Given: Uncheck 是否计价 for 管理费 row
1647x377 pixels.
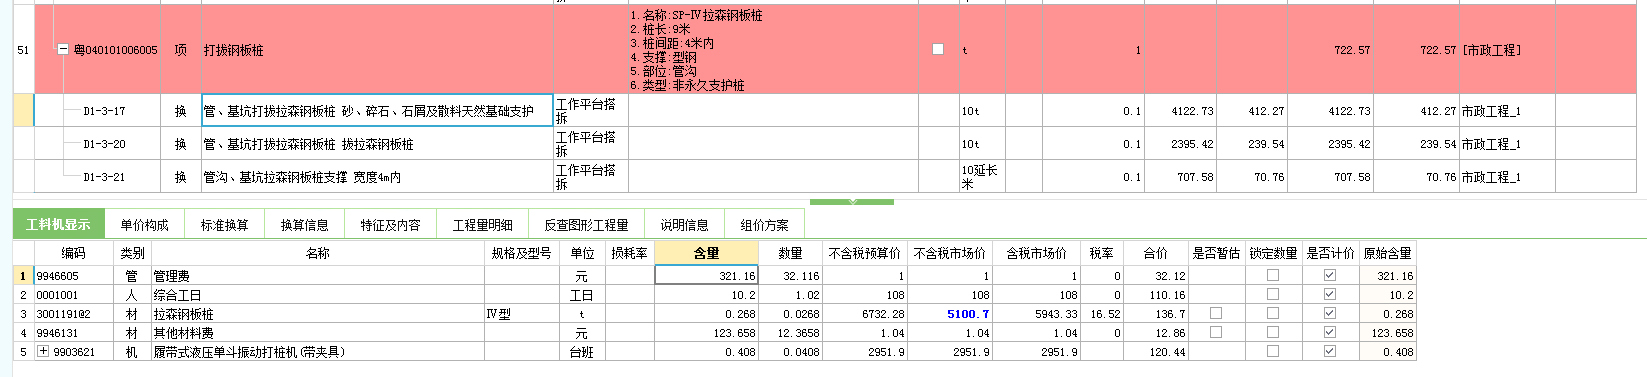Looking at the screenshot, I should coord(1330,276).
